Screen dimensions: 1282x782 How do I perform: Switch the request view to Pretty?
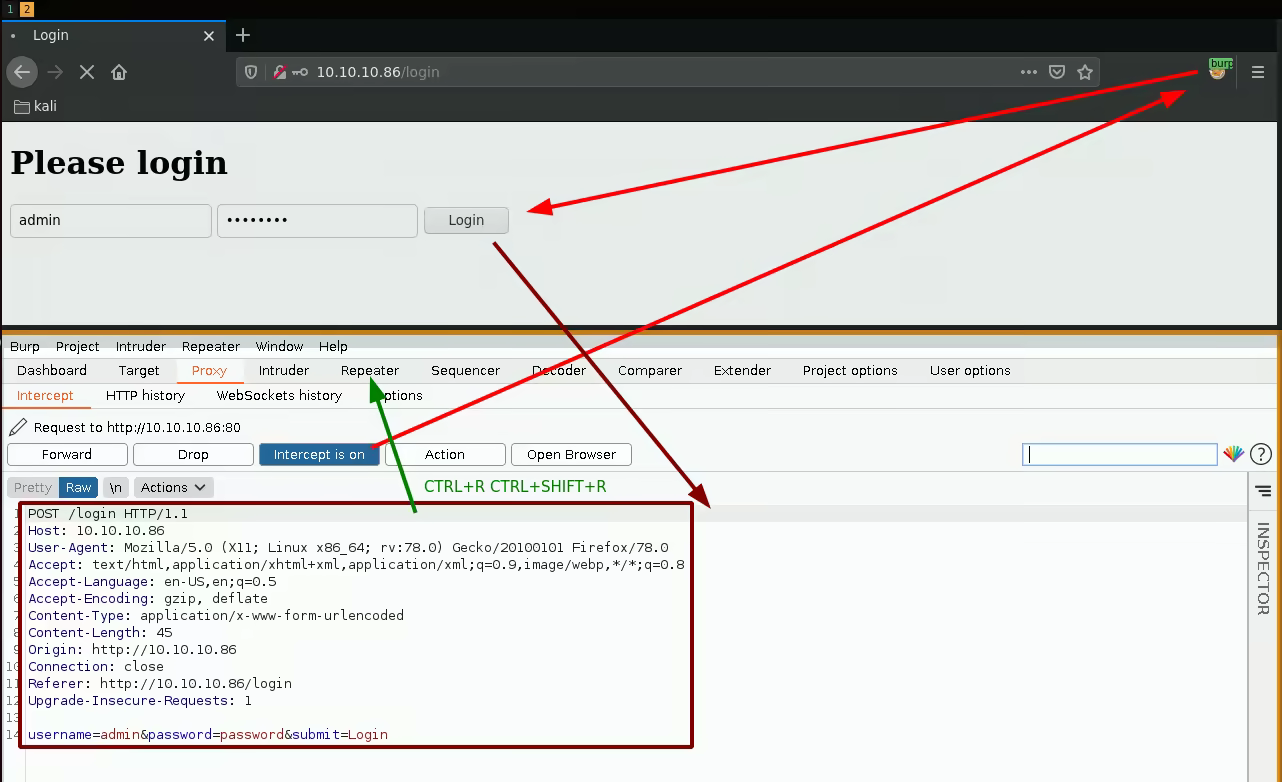click(x=33, y=487)
